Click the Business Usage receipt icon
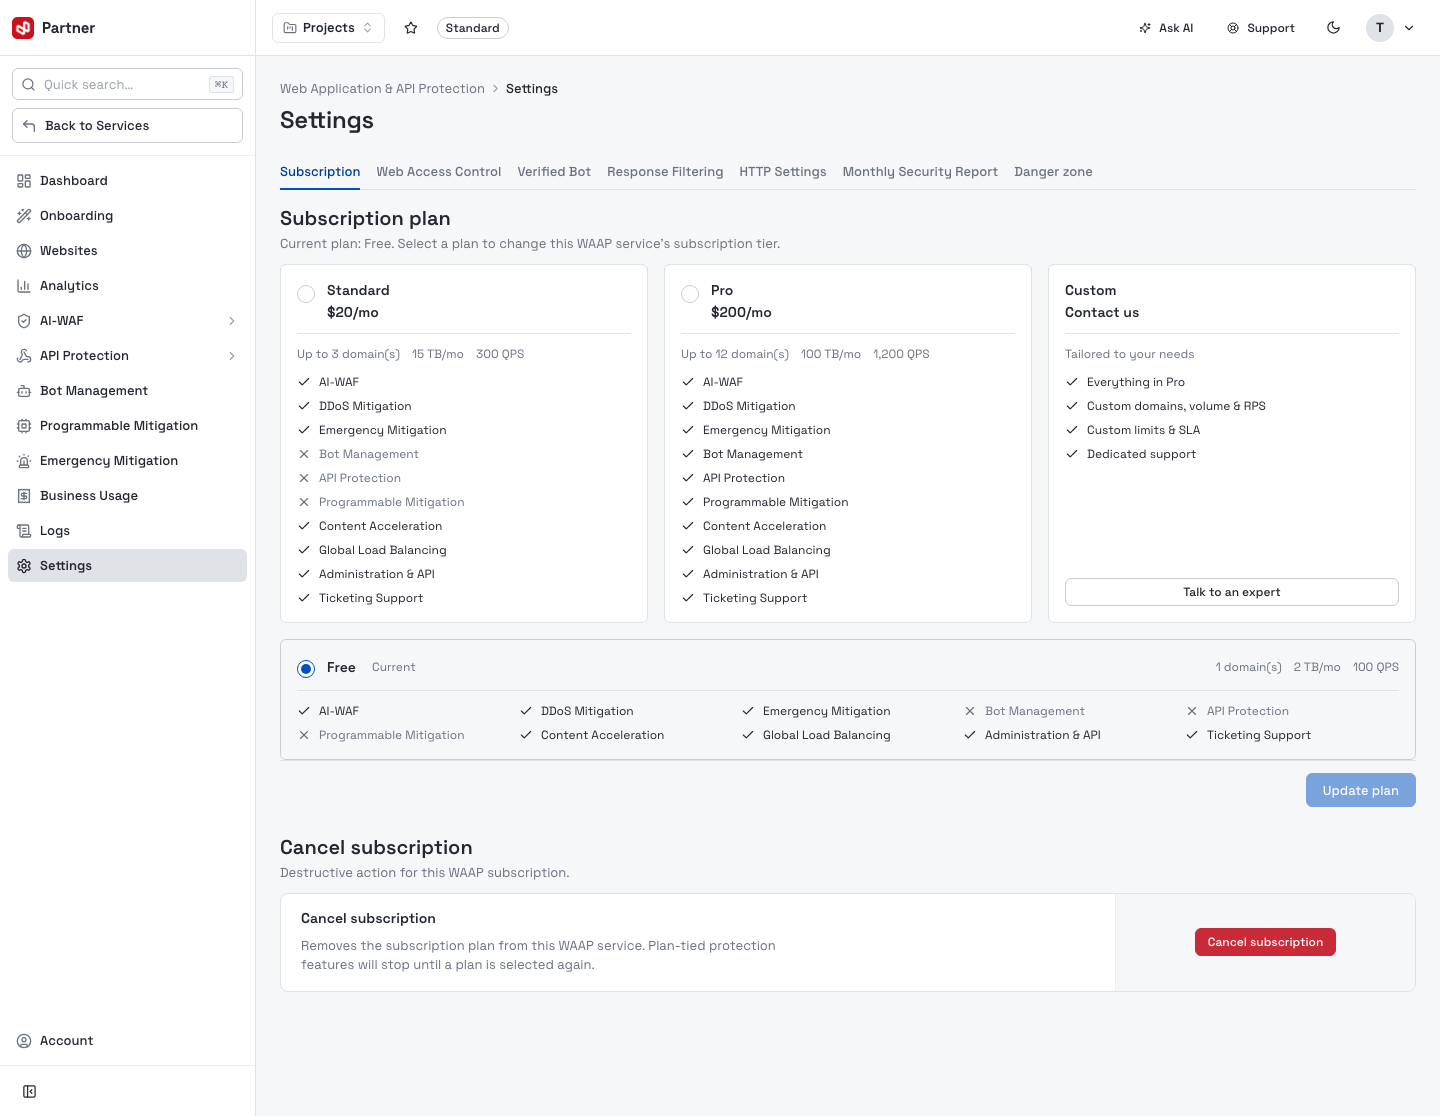 [x=24, y=496]
